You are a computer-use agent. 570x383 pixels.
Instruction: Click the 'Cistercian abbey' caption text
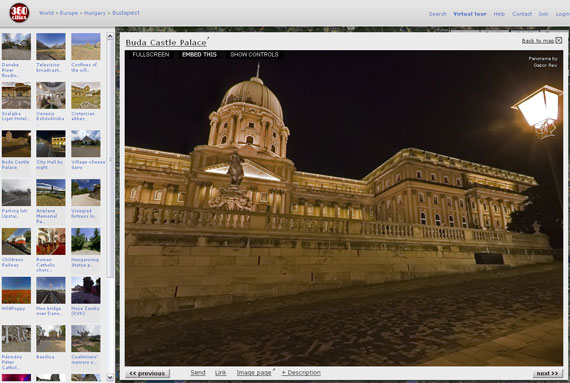(x=83, y=116)
